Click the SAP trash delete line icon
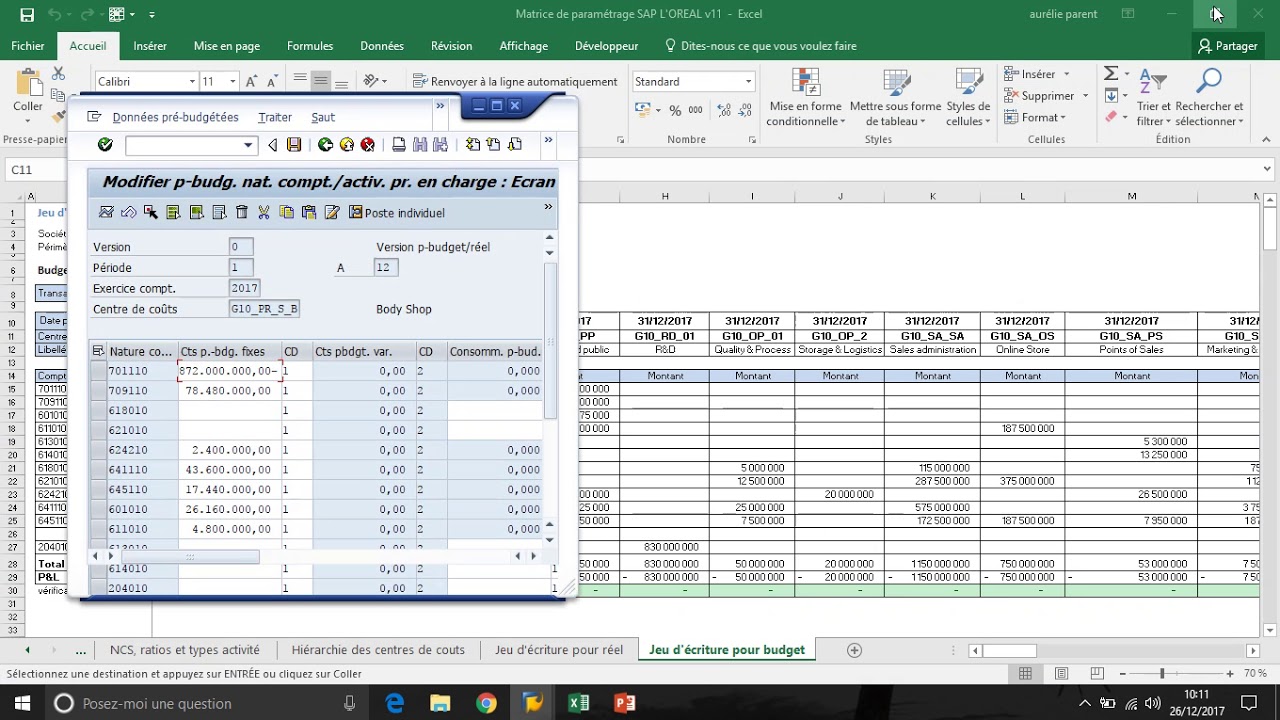The image size is (1280, 720). click(241, 212)
